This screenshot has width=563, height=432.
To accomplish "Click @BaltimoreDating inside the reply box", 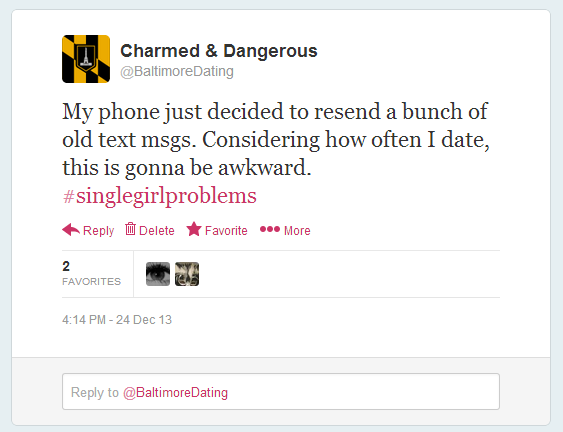I will point(175,392).
